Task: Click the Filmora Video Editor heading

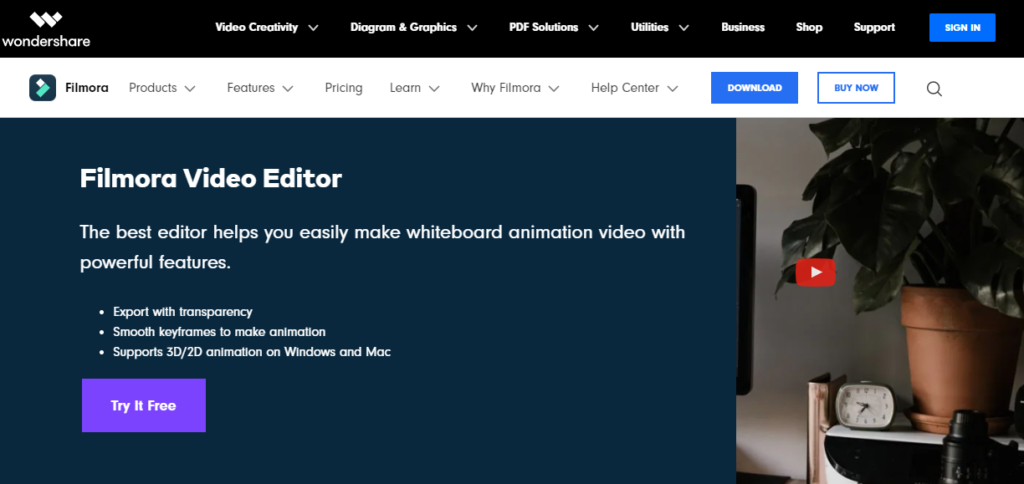Action: (210, 178)
